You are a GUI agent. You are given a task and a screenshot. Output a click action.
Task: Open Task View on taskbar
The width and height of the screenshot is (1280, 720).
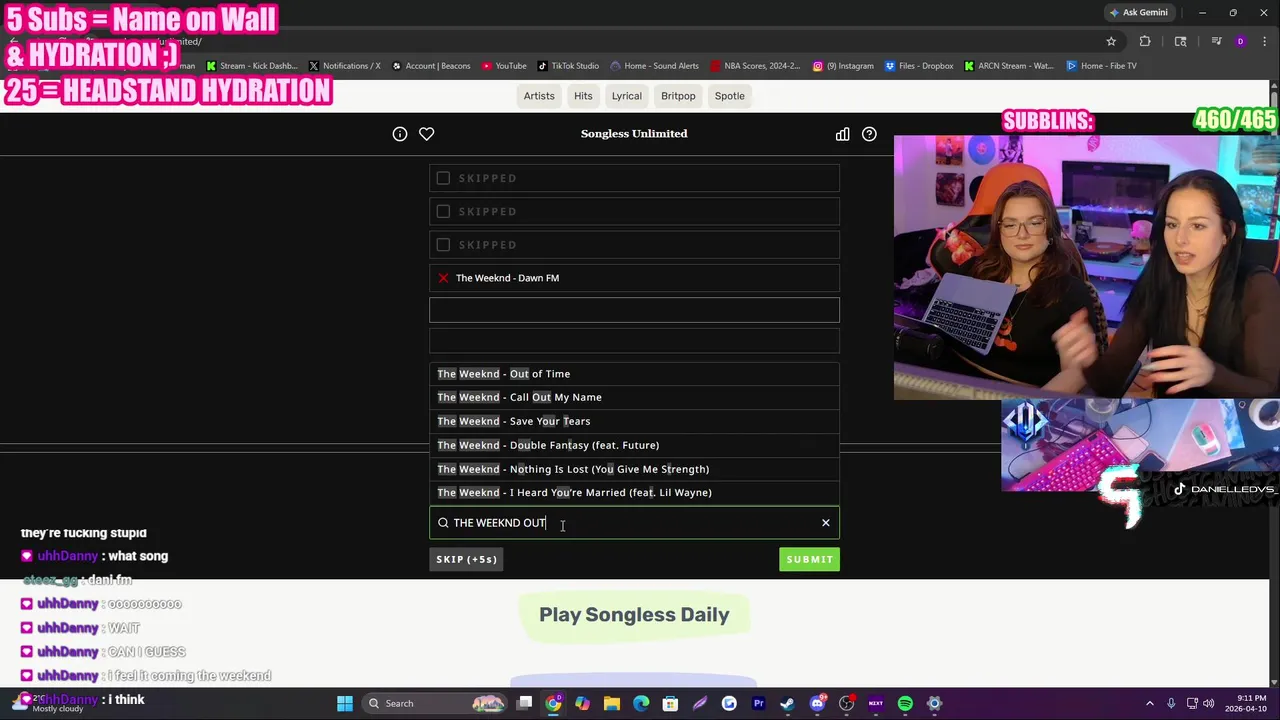524,703
